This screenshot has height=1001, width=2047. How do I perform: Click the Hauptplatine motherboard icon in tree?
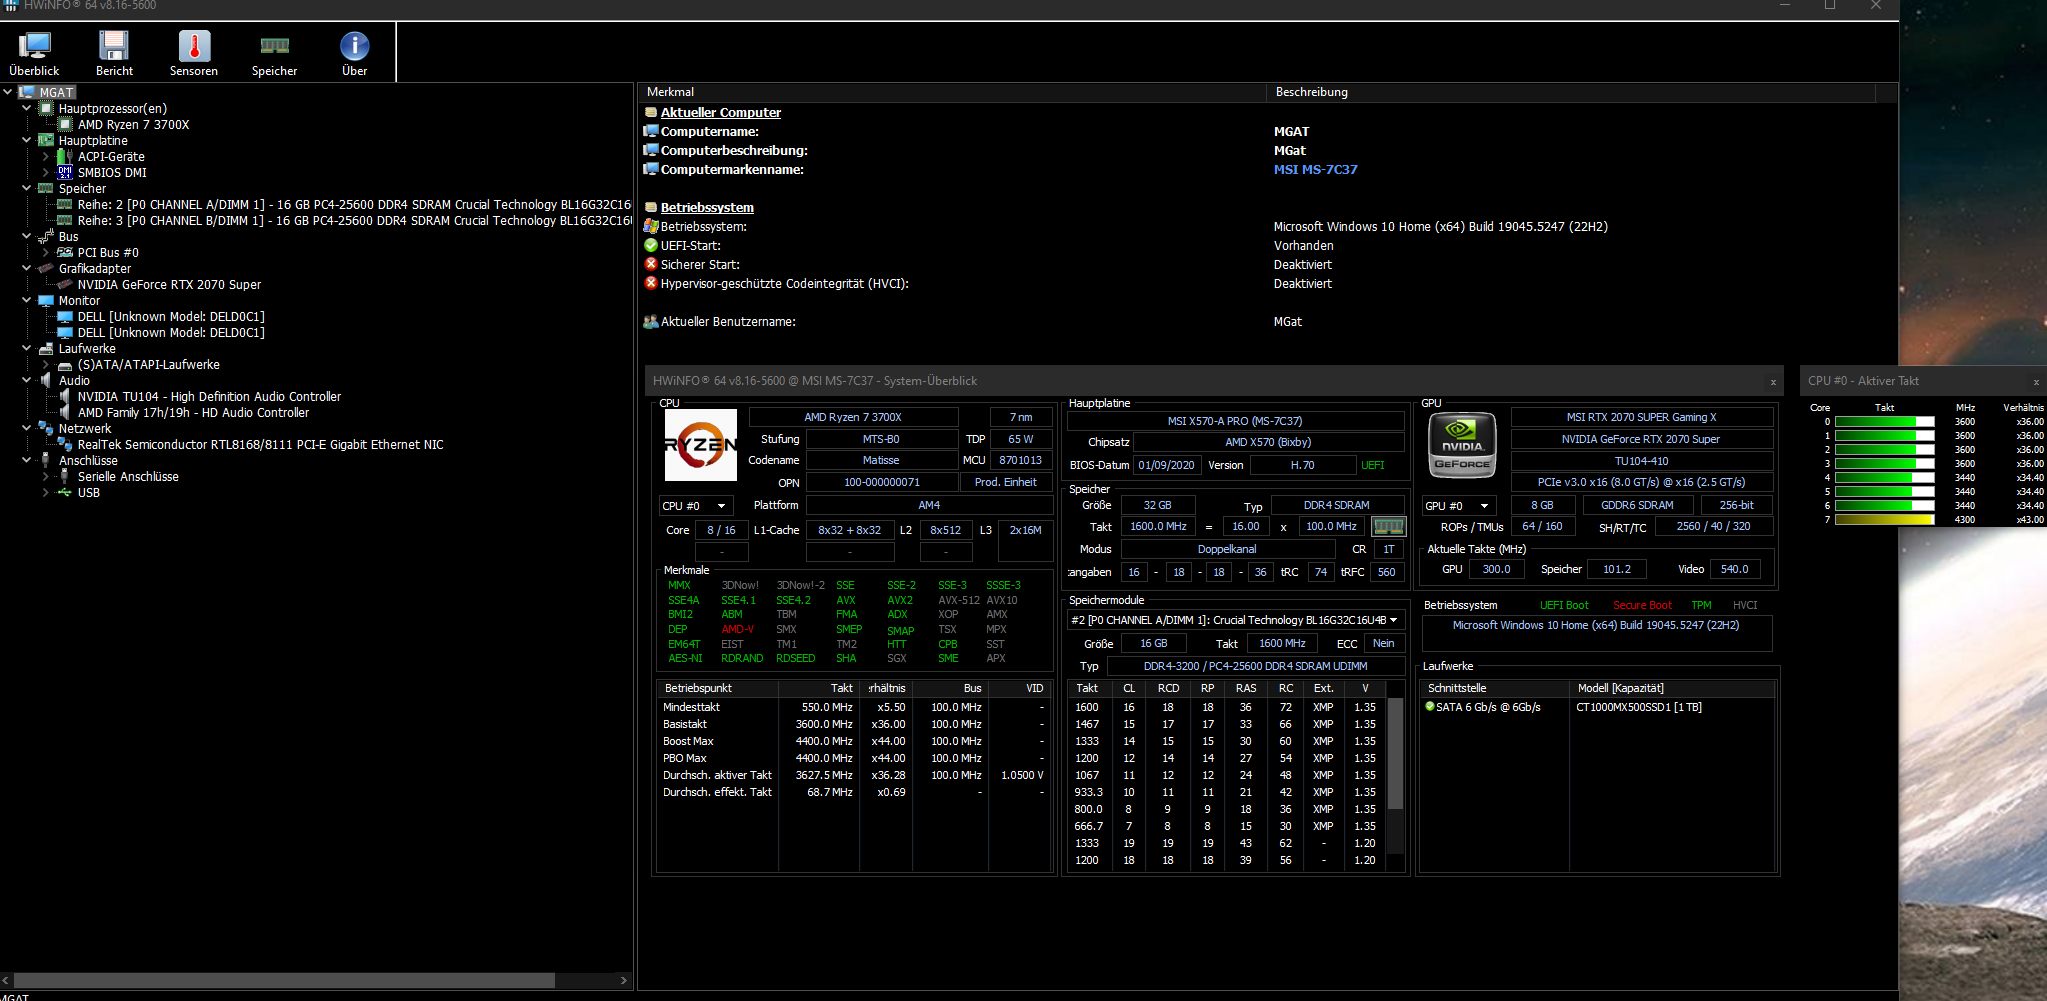click(46, 141)
